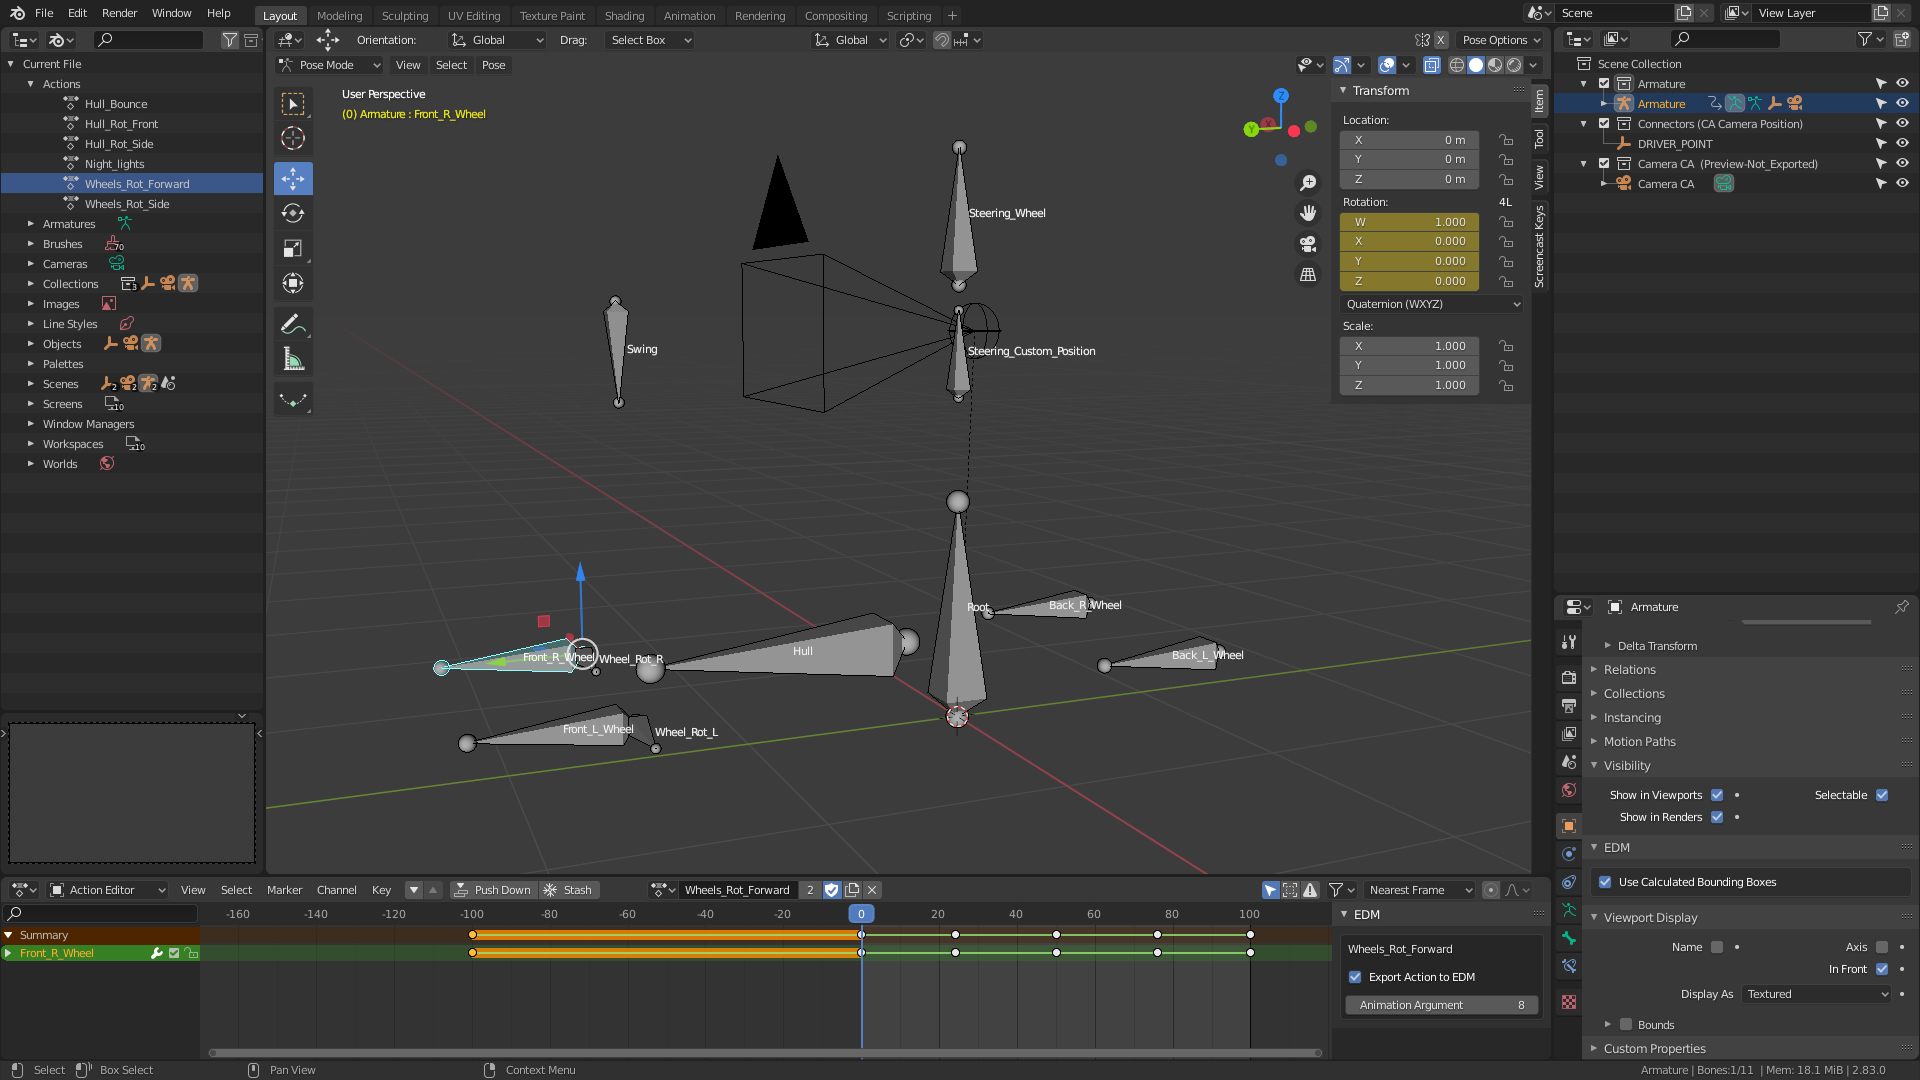Open Quaternion (WXYZ) rotation mode dropdown
The height and width of the screenshot is (1080, 1920).
pos(1431,304)
